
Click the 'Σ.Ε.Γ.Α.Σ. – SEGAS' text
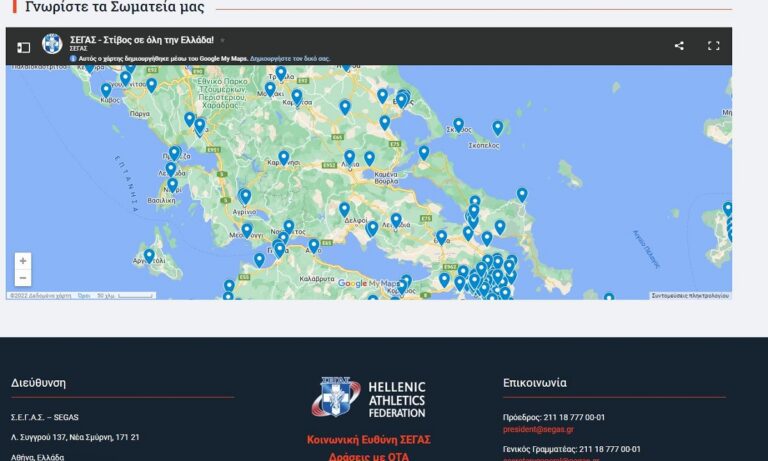[45, 417]
